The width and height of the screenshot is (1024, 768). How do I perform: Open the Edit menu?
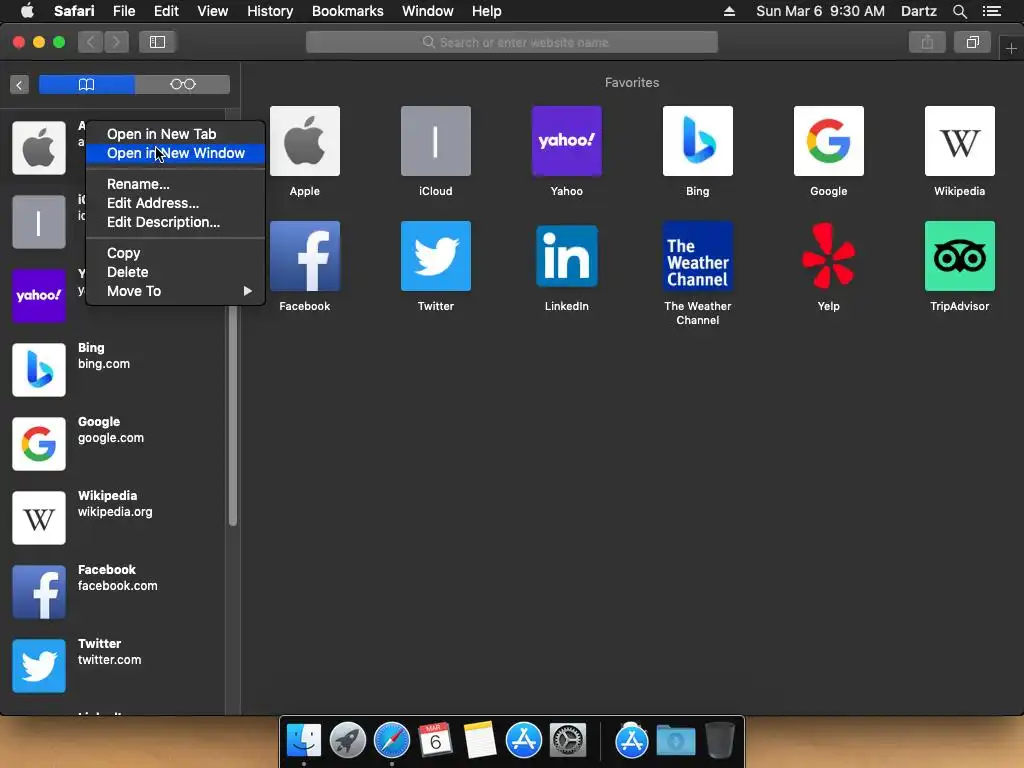(x=166, y=11)
